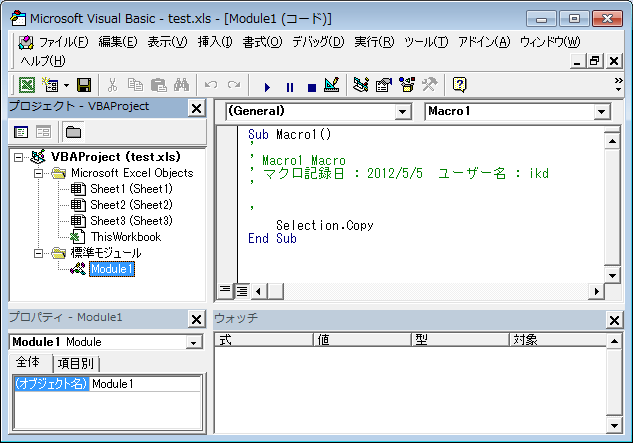Open the Insert UserForm dropdown arrow
The image size is (633, 443).
click(x=66, y=85)
